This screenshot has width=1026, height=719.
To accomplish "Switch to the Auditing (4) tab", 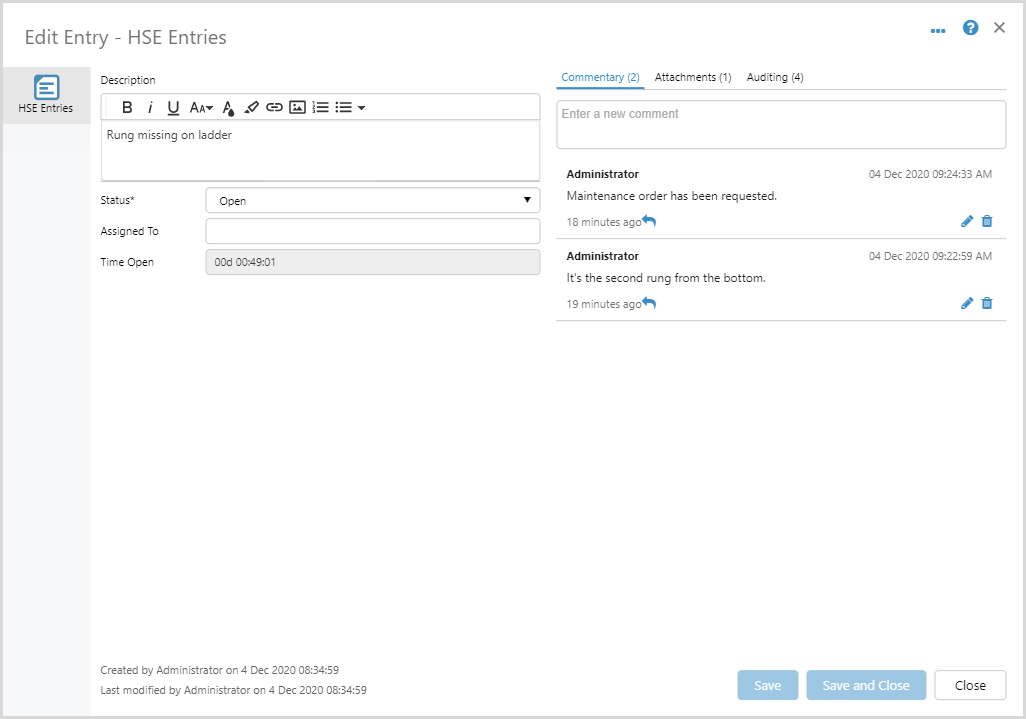I will coord(775,77).
